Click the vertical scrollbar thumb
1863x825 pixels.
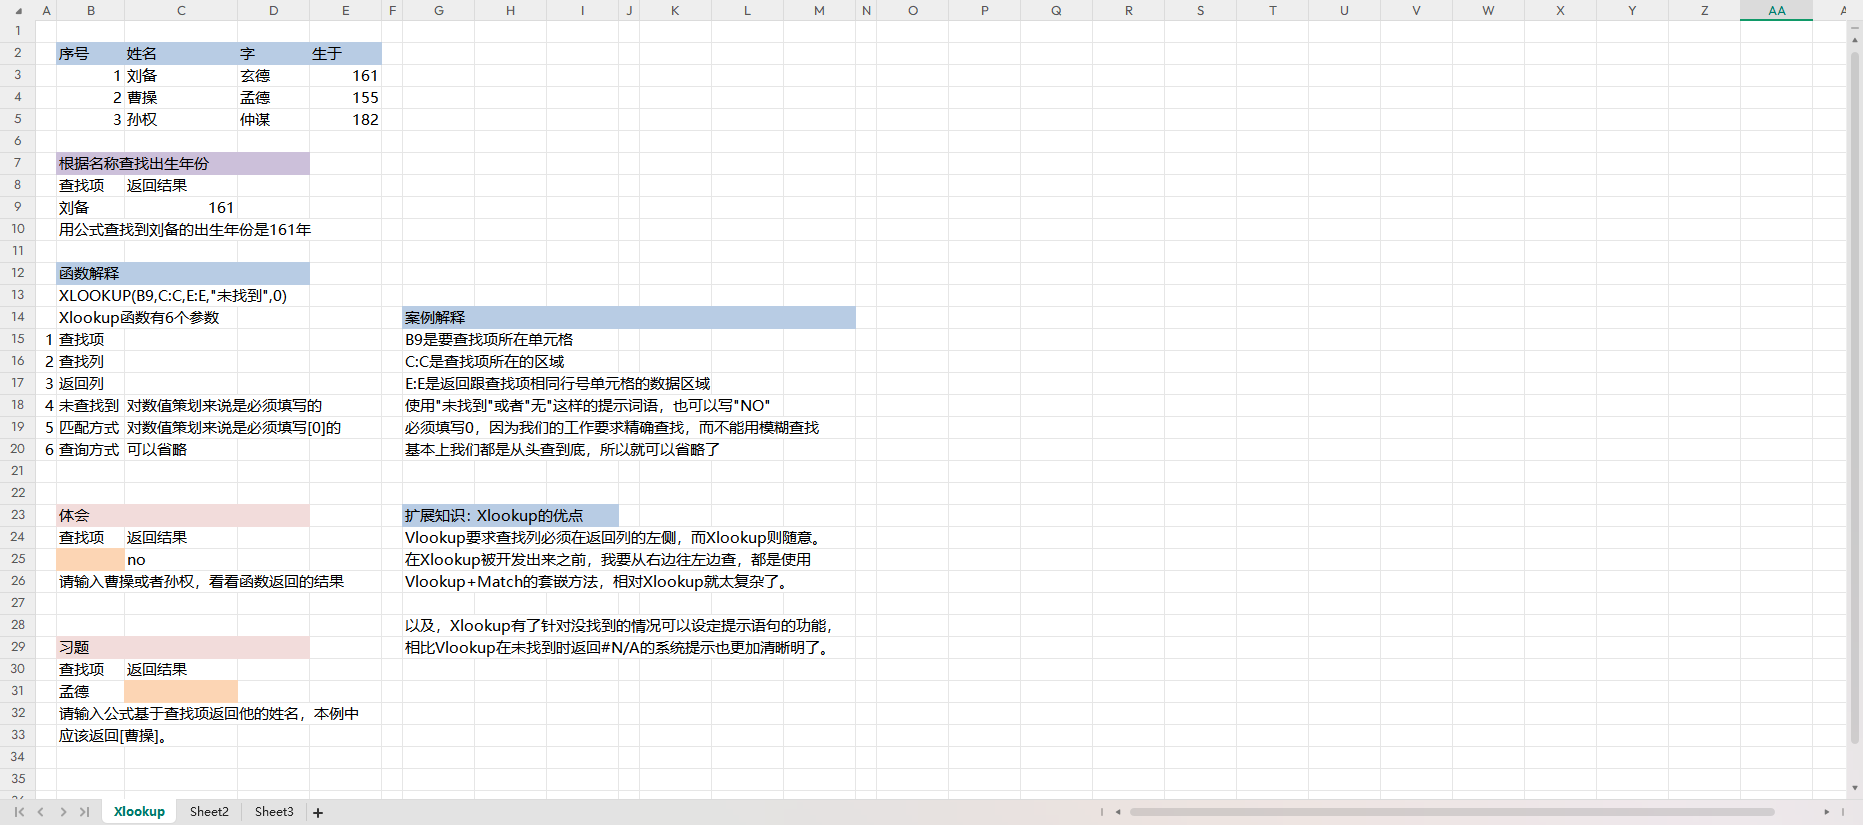1855,400
